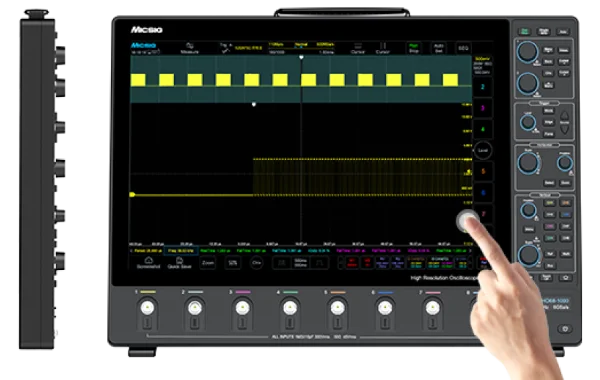The image size is (600, 380).
Task: Toggle the green CH4 hardware key
Action: (x=549, y=238)
